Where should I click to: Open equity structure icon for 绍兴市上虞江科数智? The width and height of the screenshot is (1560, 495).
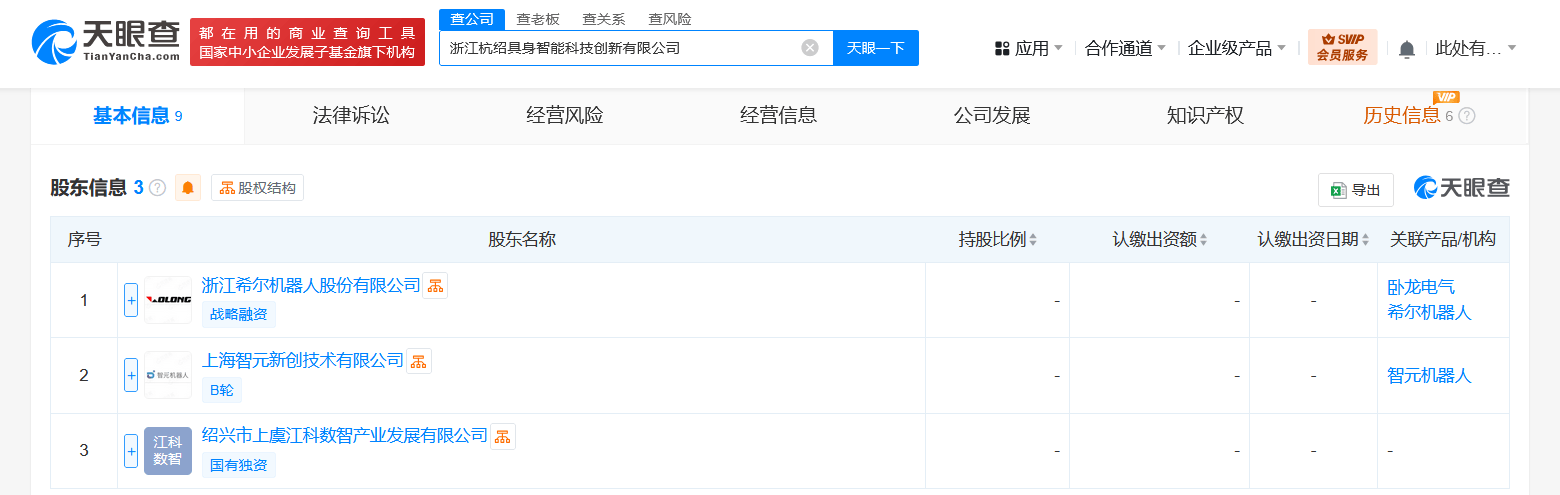[503, 436]
